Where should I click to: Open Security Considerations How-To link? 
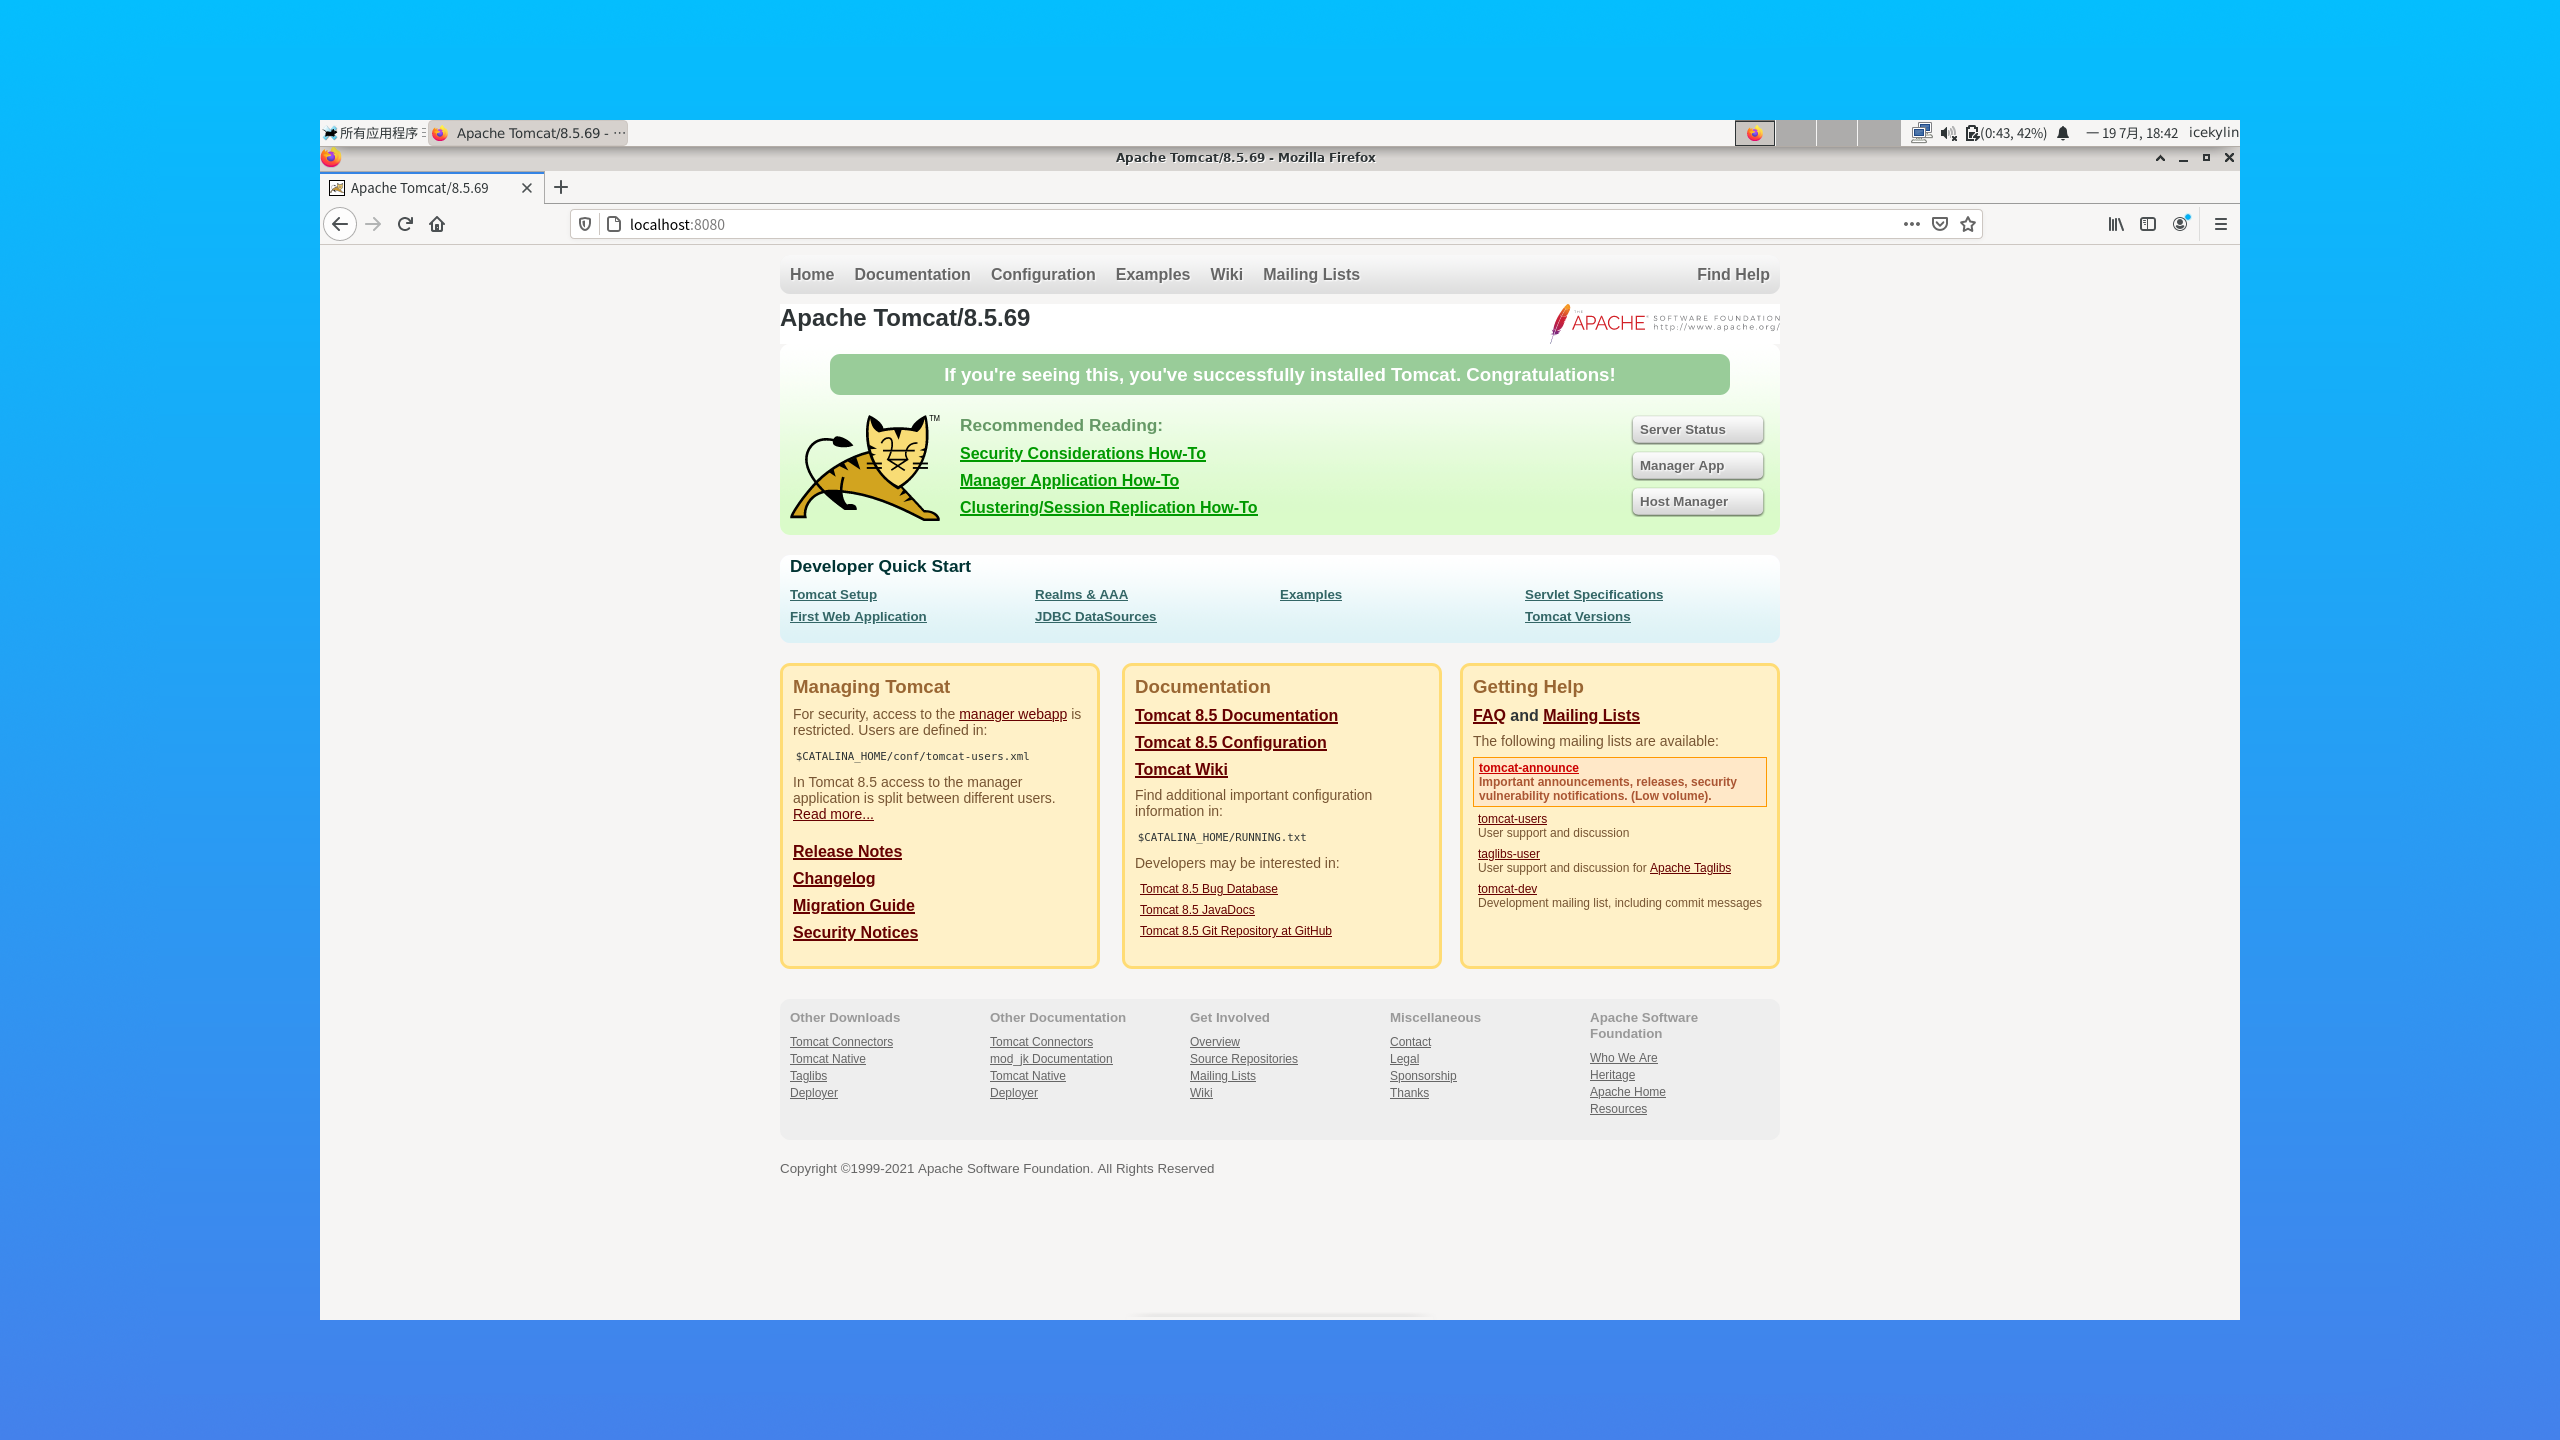1082,453
